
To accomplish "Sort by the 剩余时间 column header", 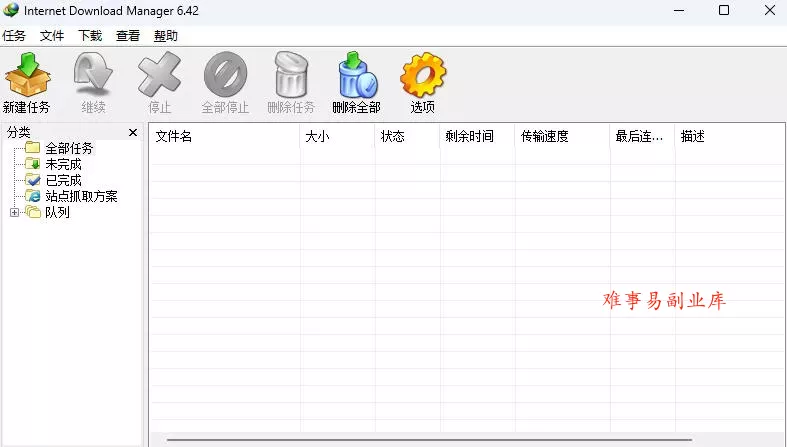I will 477,136.
